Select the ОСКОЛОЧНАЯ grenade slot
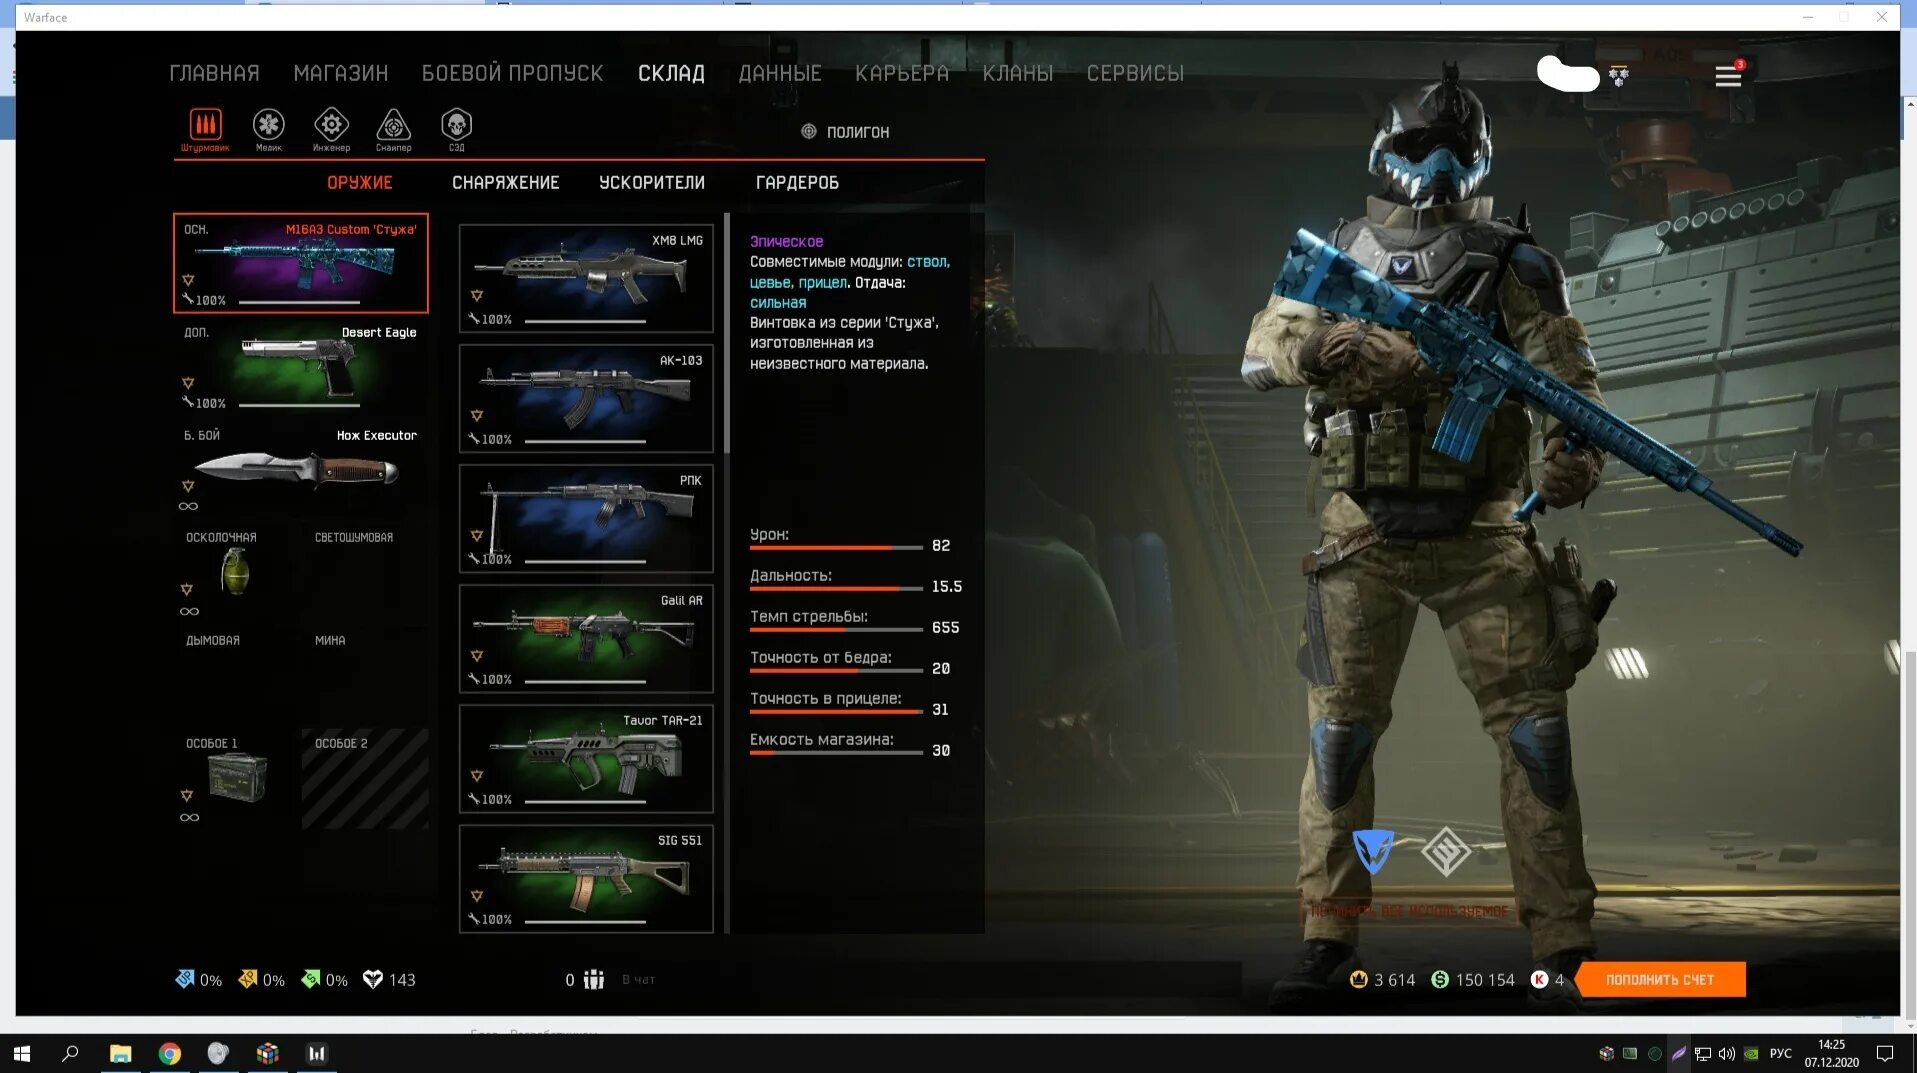Viewport: 1917px width, 1073px height. 236,574
